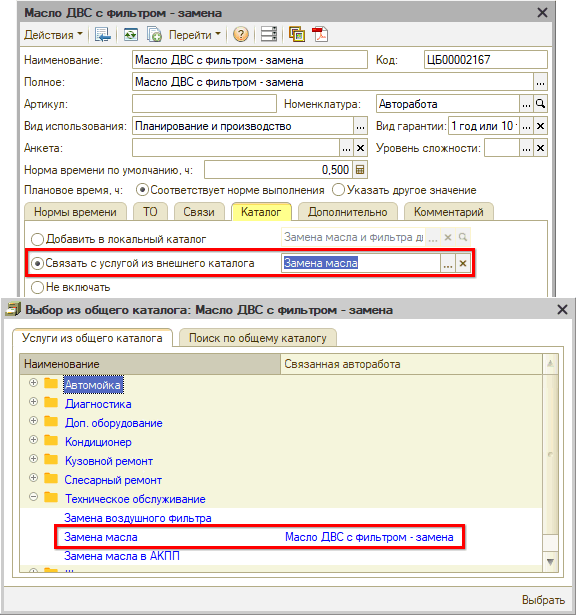The width and height of the screenshot is (576, 615).
Task: Choose Указать другое значение radio
Action: click(338, 190)
